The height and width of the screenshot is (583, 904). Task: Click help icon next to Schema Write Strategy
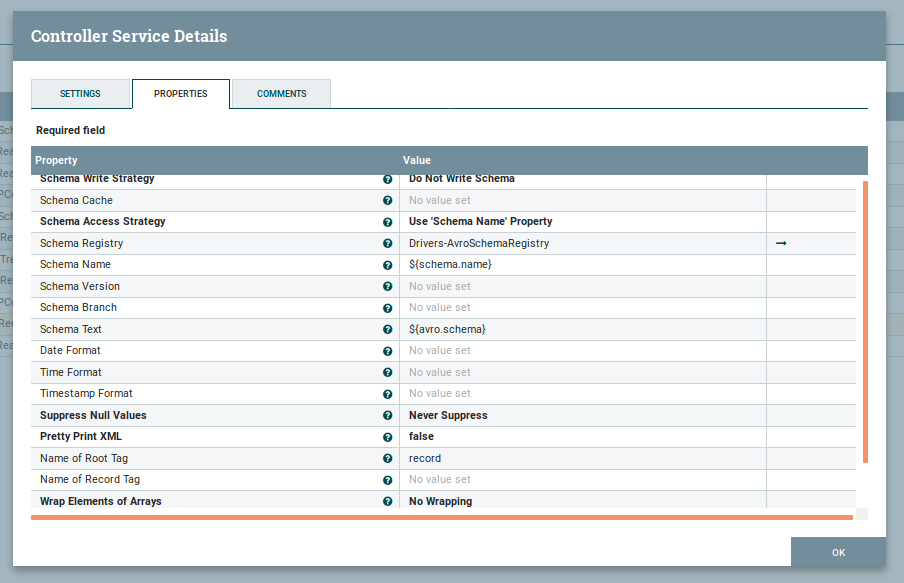(x=387, y=179)
